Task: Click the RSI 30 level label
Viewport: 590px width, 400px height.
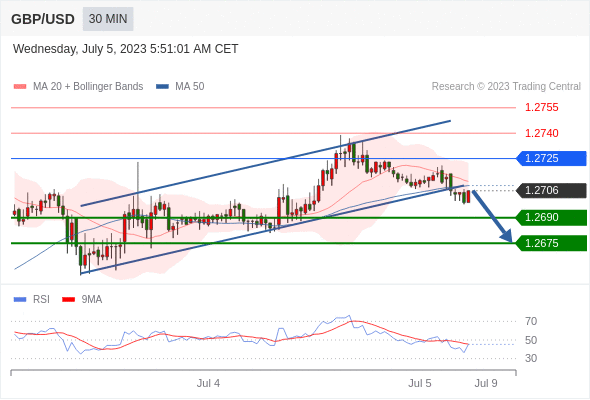Action: 531,358
